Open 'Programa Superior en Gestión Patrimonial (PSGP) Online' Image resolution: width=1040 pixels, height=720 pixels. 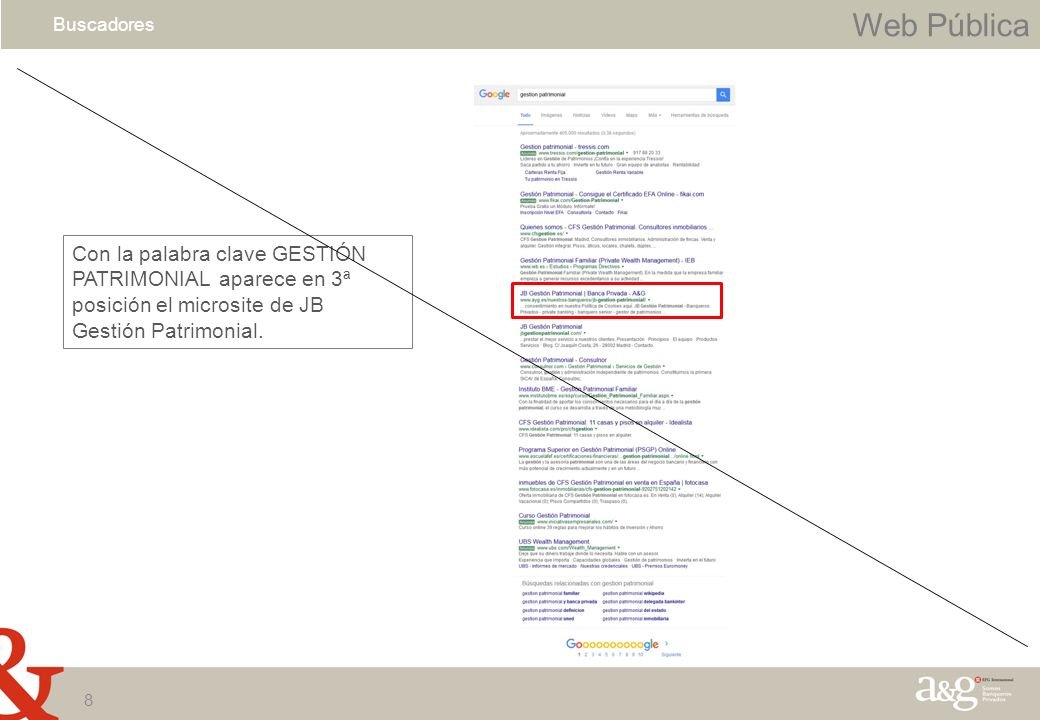(x=597, y=450)
